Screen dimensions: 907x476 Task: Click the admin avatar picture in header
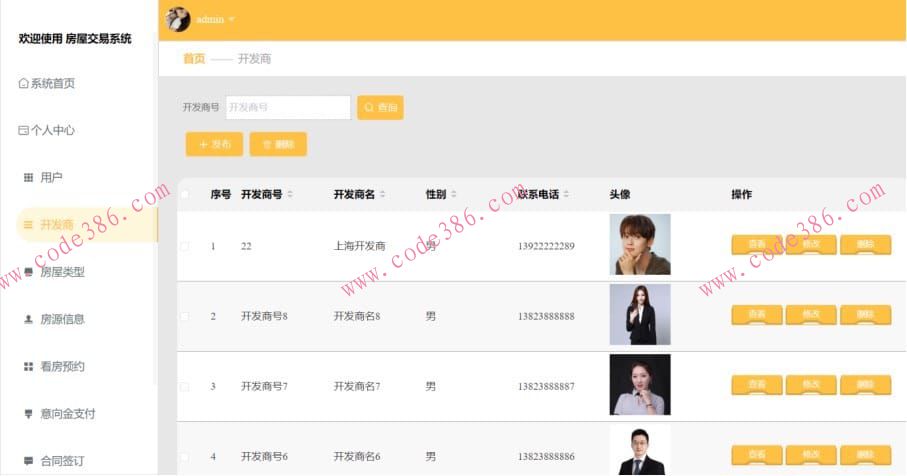(178, 19)
